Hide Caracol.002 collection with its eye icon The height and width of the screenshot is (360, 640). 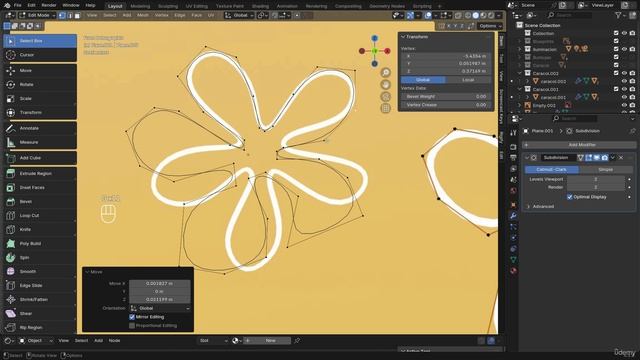(x=624, y=73)
